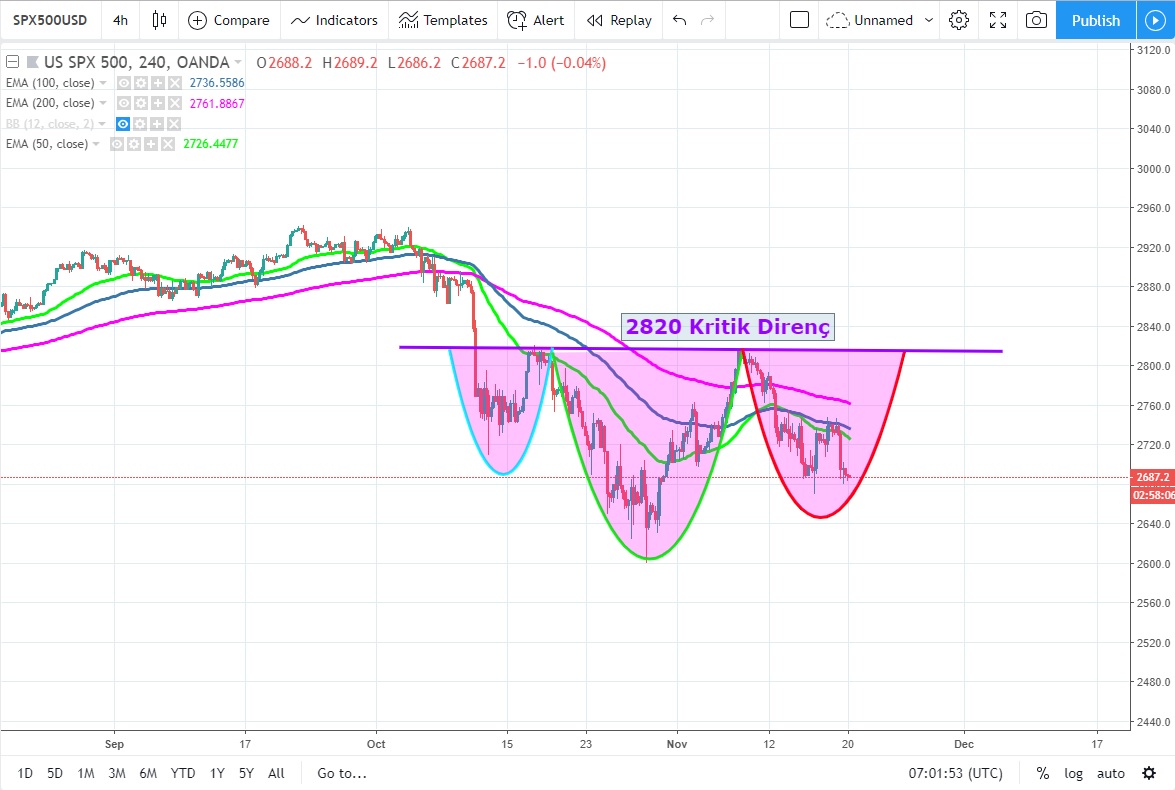Expand EMA (200, close) dropdown arrow

point(103,103)
